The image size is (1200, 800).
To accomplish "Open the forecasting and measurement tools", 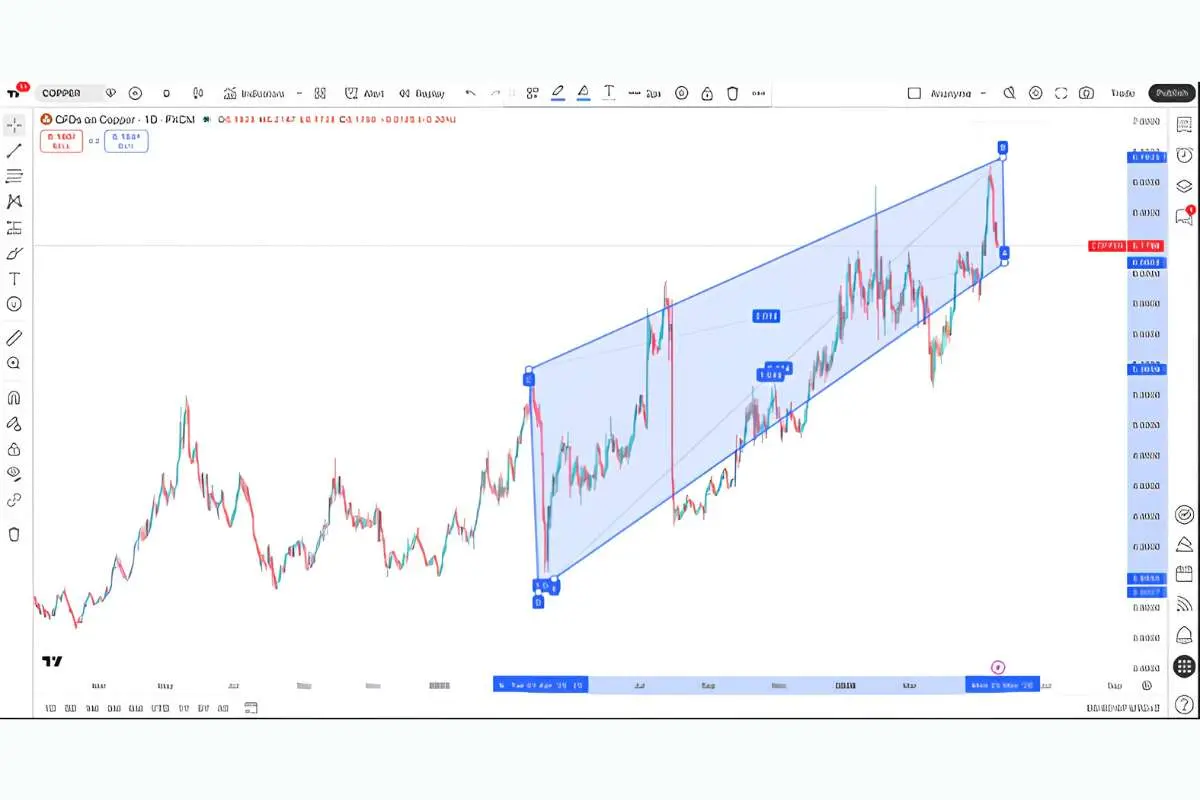I will coord(14,227).
